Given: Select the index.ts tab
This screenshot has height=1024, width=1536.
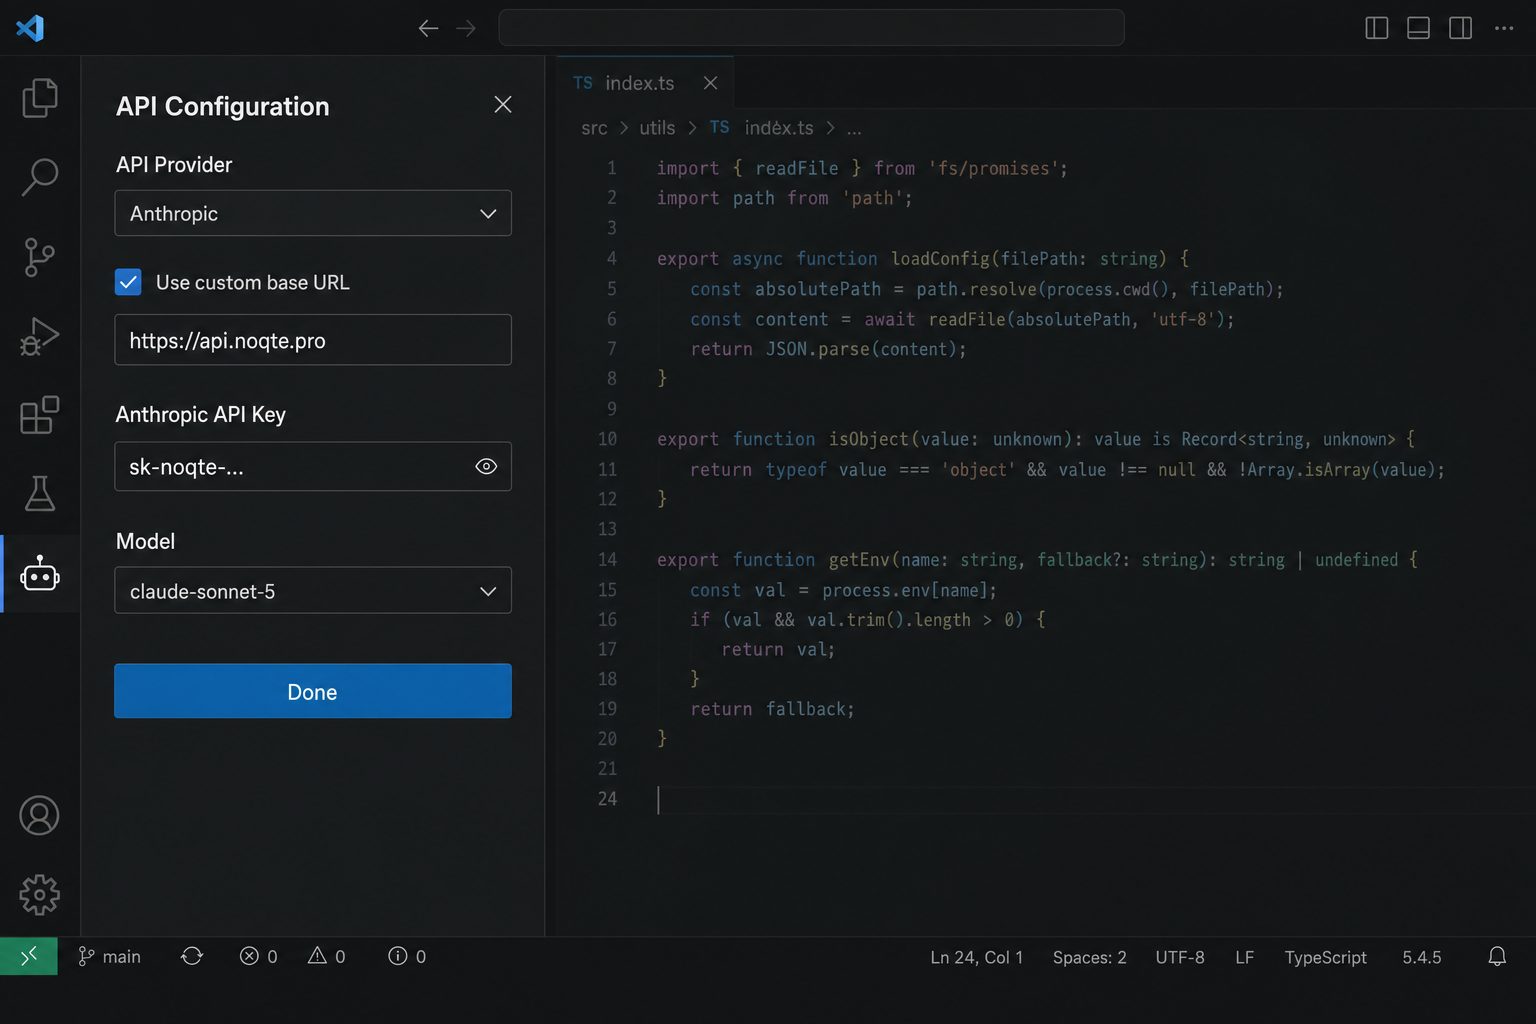Looking at the screenshot, I should [644, 83].
